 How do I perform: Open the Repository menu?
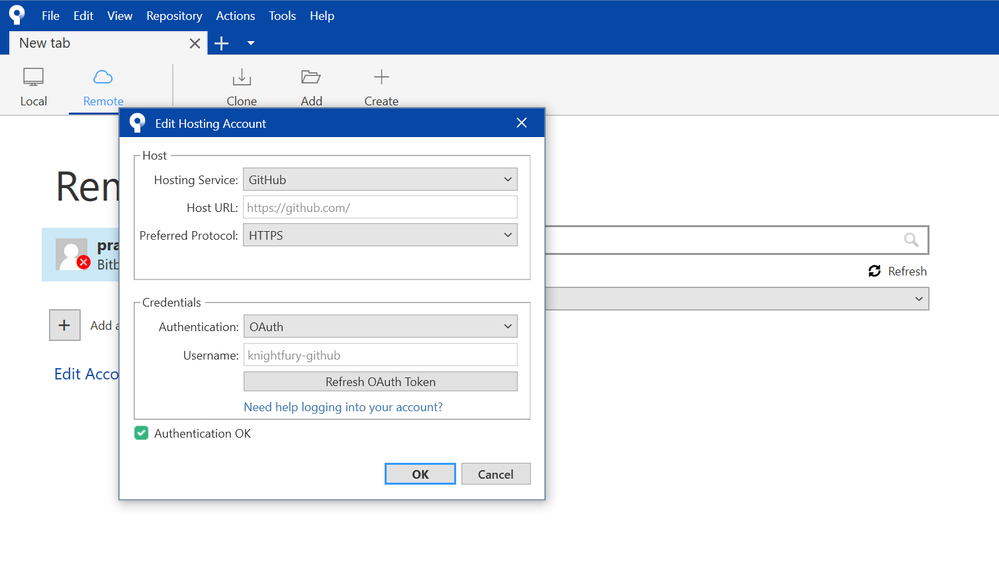[x=174, y=16]
